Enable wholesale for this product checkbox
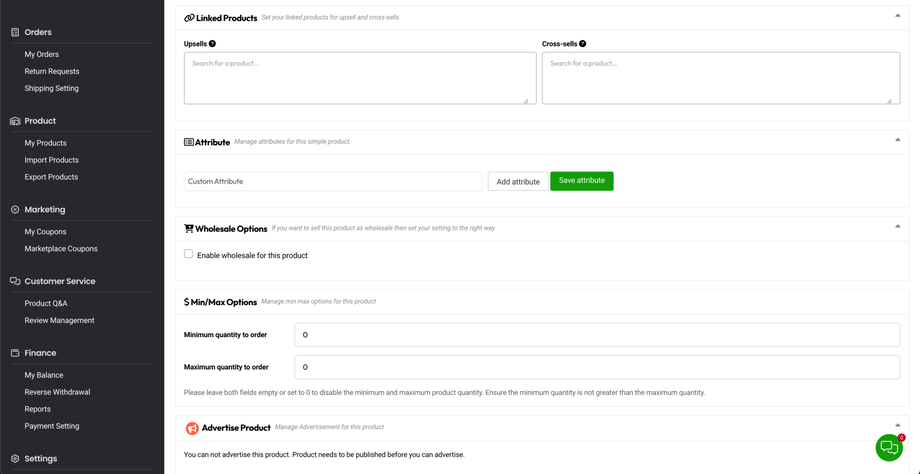This screenshot has height=474, width=920. click(x=188, y=254)
